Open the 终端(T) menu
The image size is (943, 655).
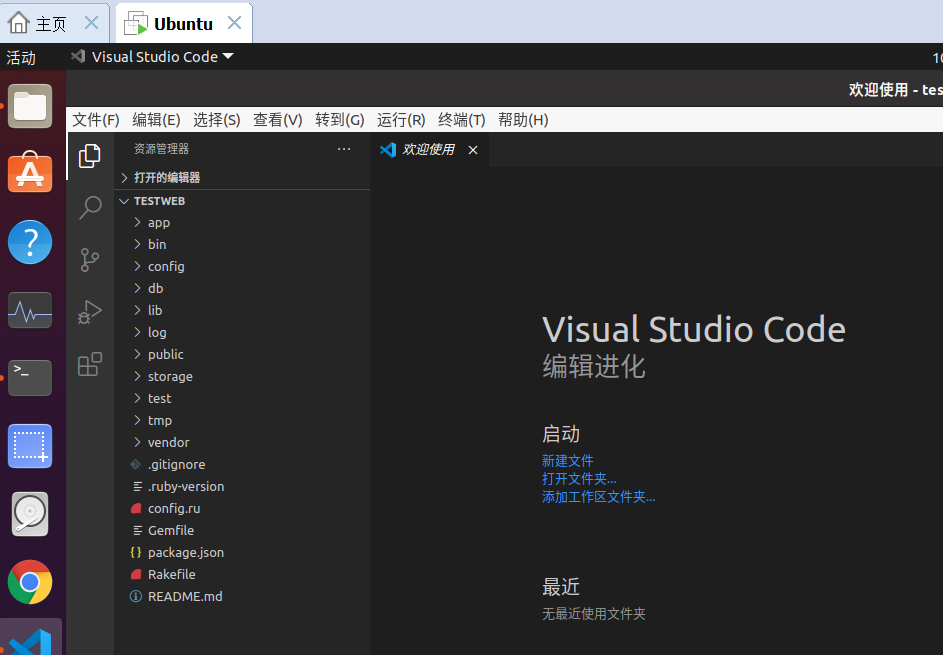pyautogui.click(x=461, y=119)
